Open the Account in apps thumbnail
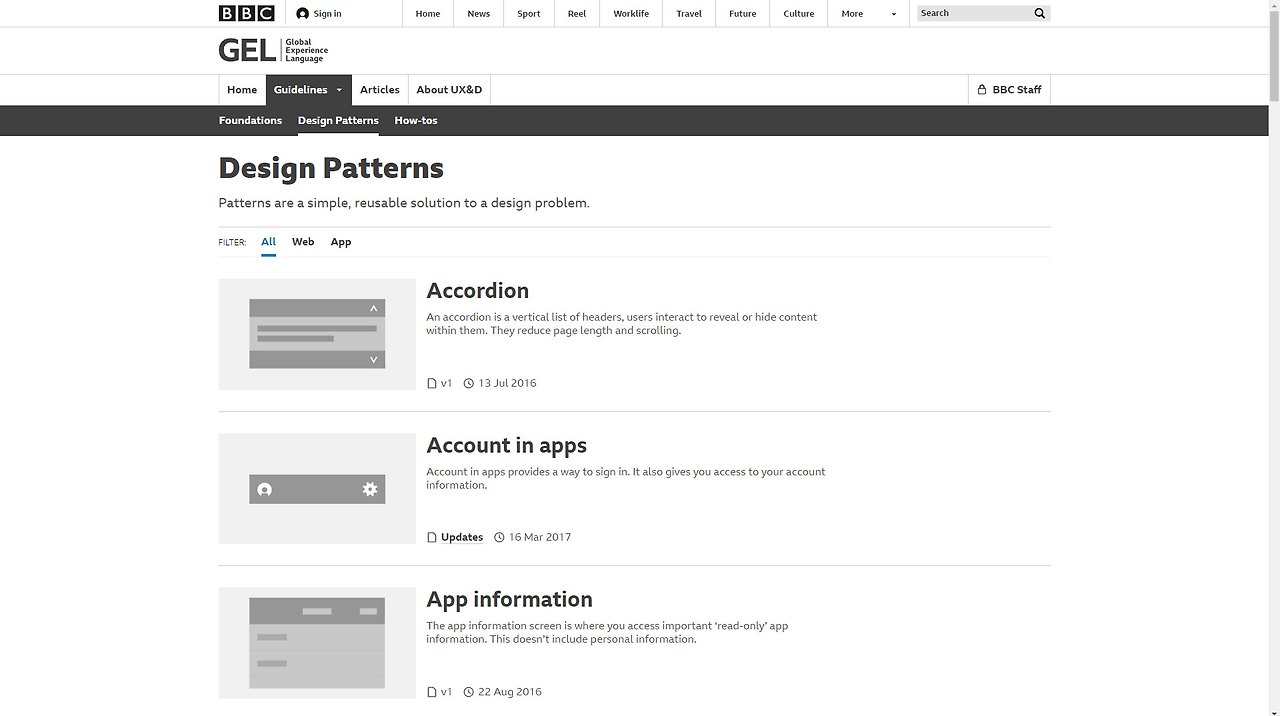1280x716 pixels. (317, 489)
